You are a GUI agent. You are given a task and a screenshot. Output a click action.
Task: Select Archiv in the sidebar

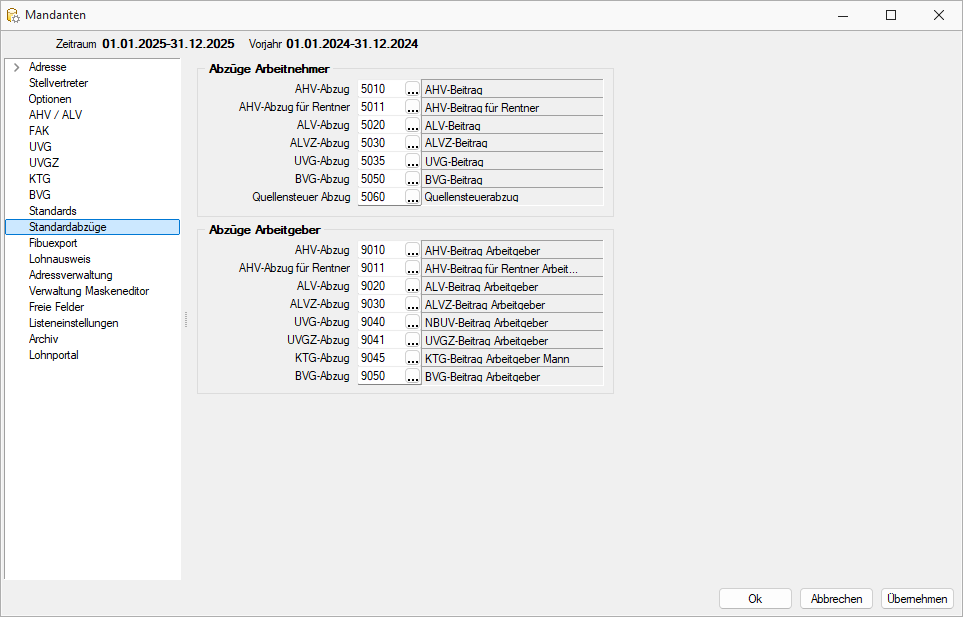coord(44,339)
